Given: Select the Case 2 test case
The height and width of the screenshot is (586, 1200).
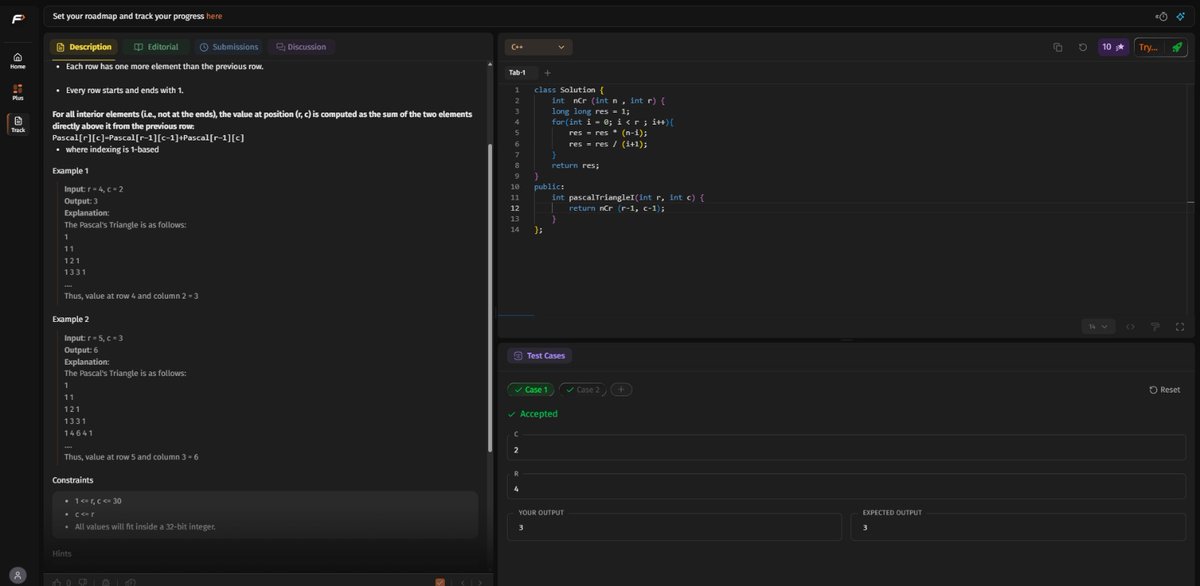Looking at the screenshot, I should [582, 390].
